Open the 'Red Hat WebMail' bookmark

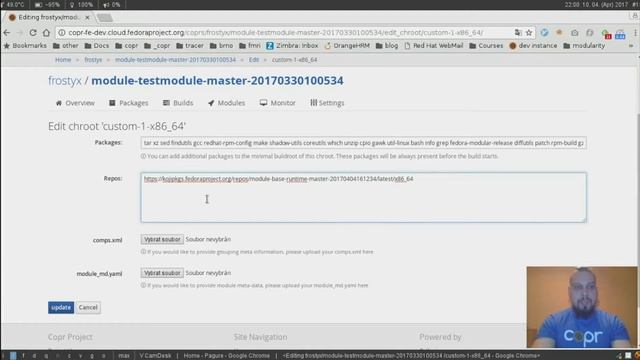point(433,46)
